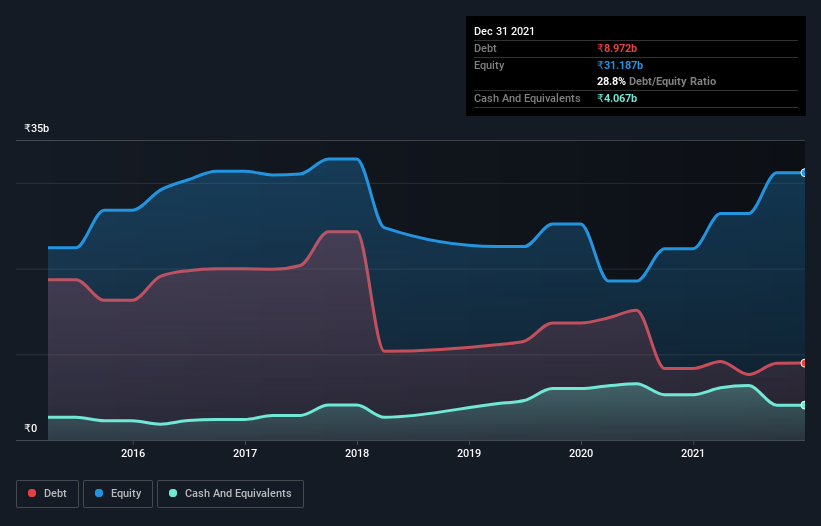Click the 28.8% Debt/Equity Ratio text

click(657, 81)
